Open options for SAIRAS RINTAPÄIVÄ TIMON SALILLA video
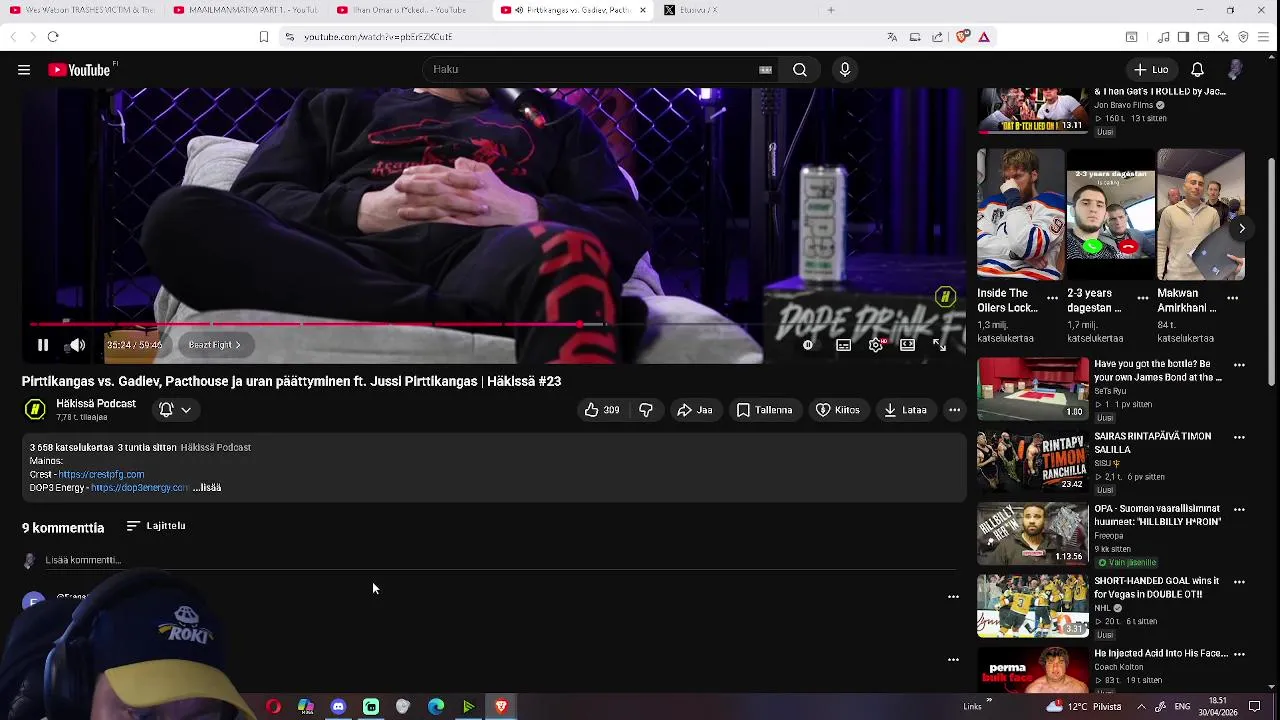 tap(1239, 437)
